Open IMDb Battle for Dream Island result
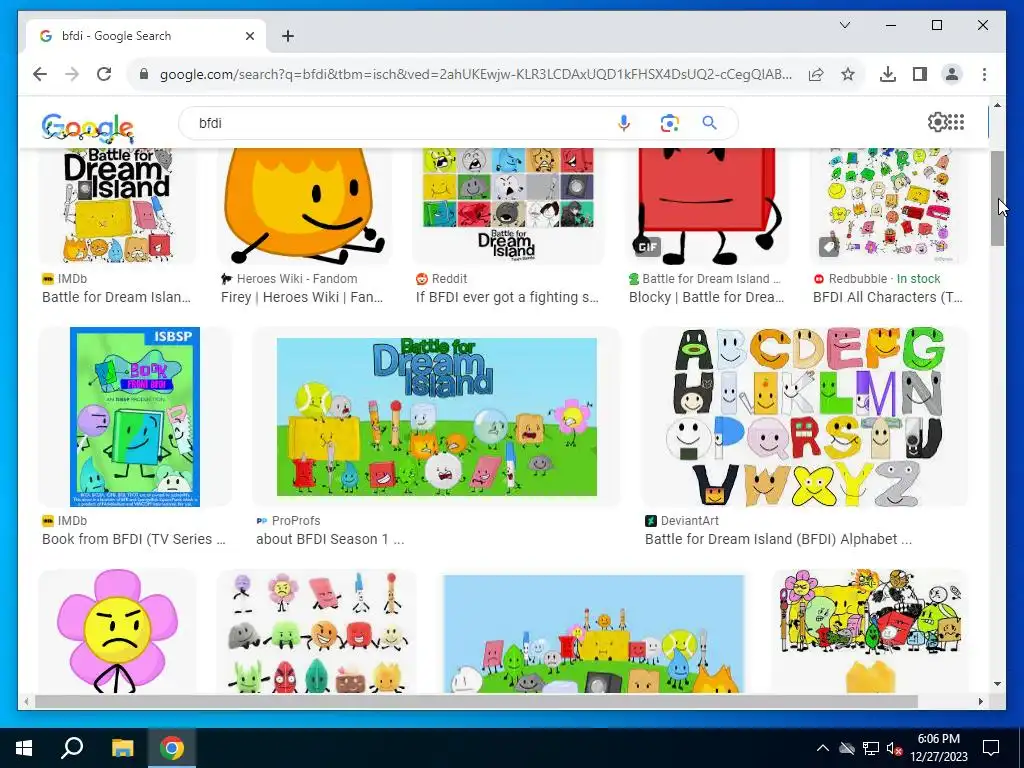Screen dimensions: 1024x768 tap(116, 297)
